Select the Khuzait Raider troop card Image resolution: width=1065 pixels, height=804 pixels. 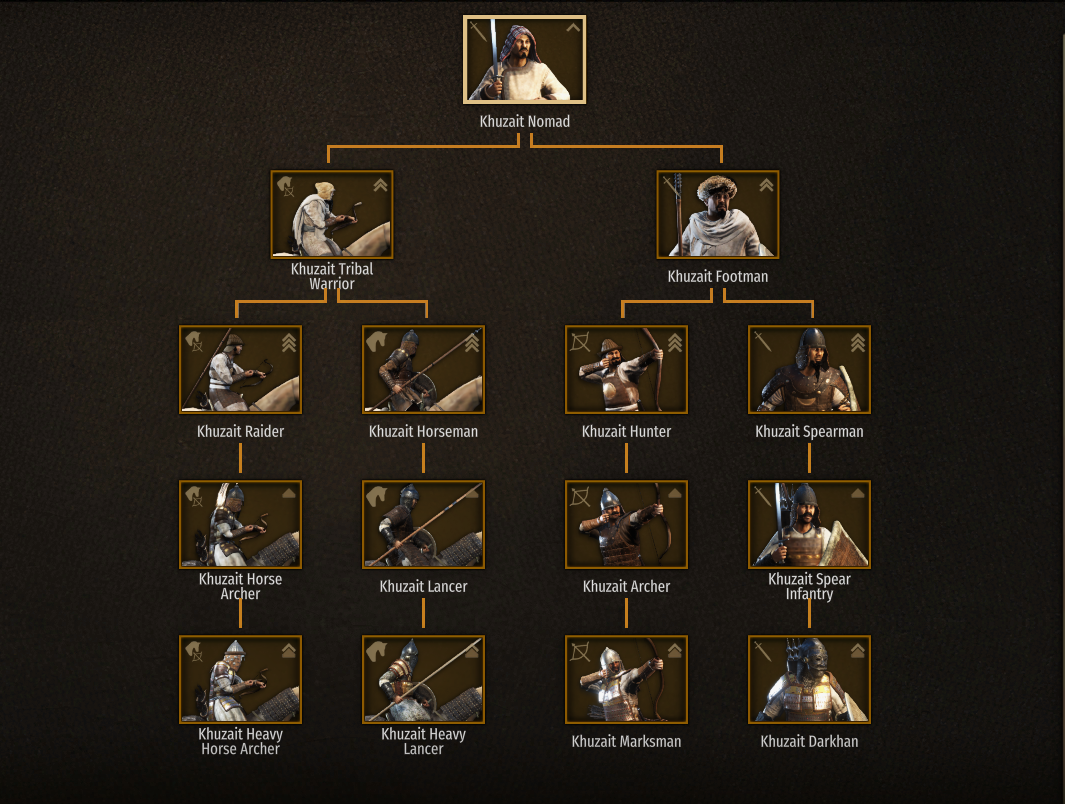[x=240, y=369]
